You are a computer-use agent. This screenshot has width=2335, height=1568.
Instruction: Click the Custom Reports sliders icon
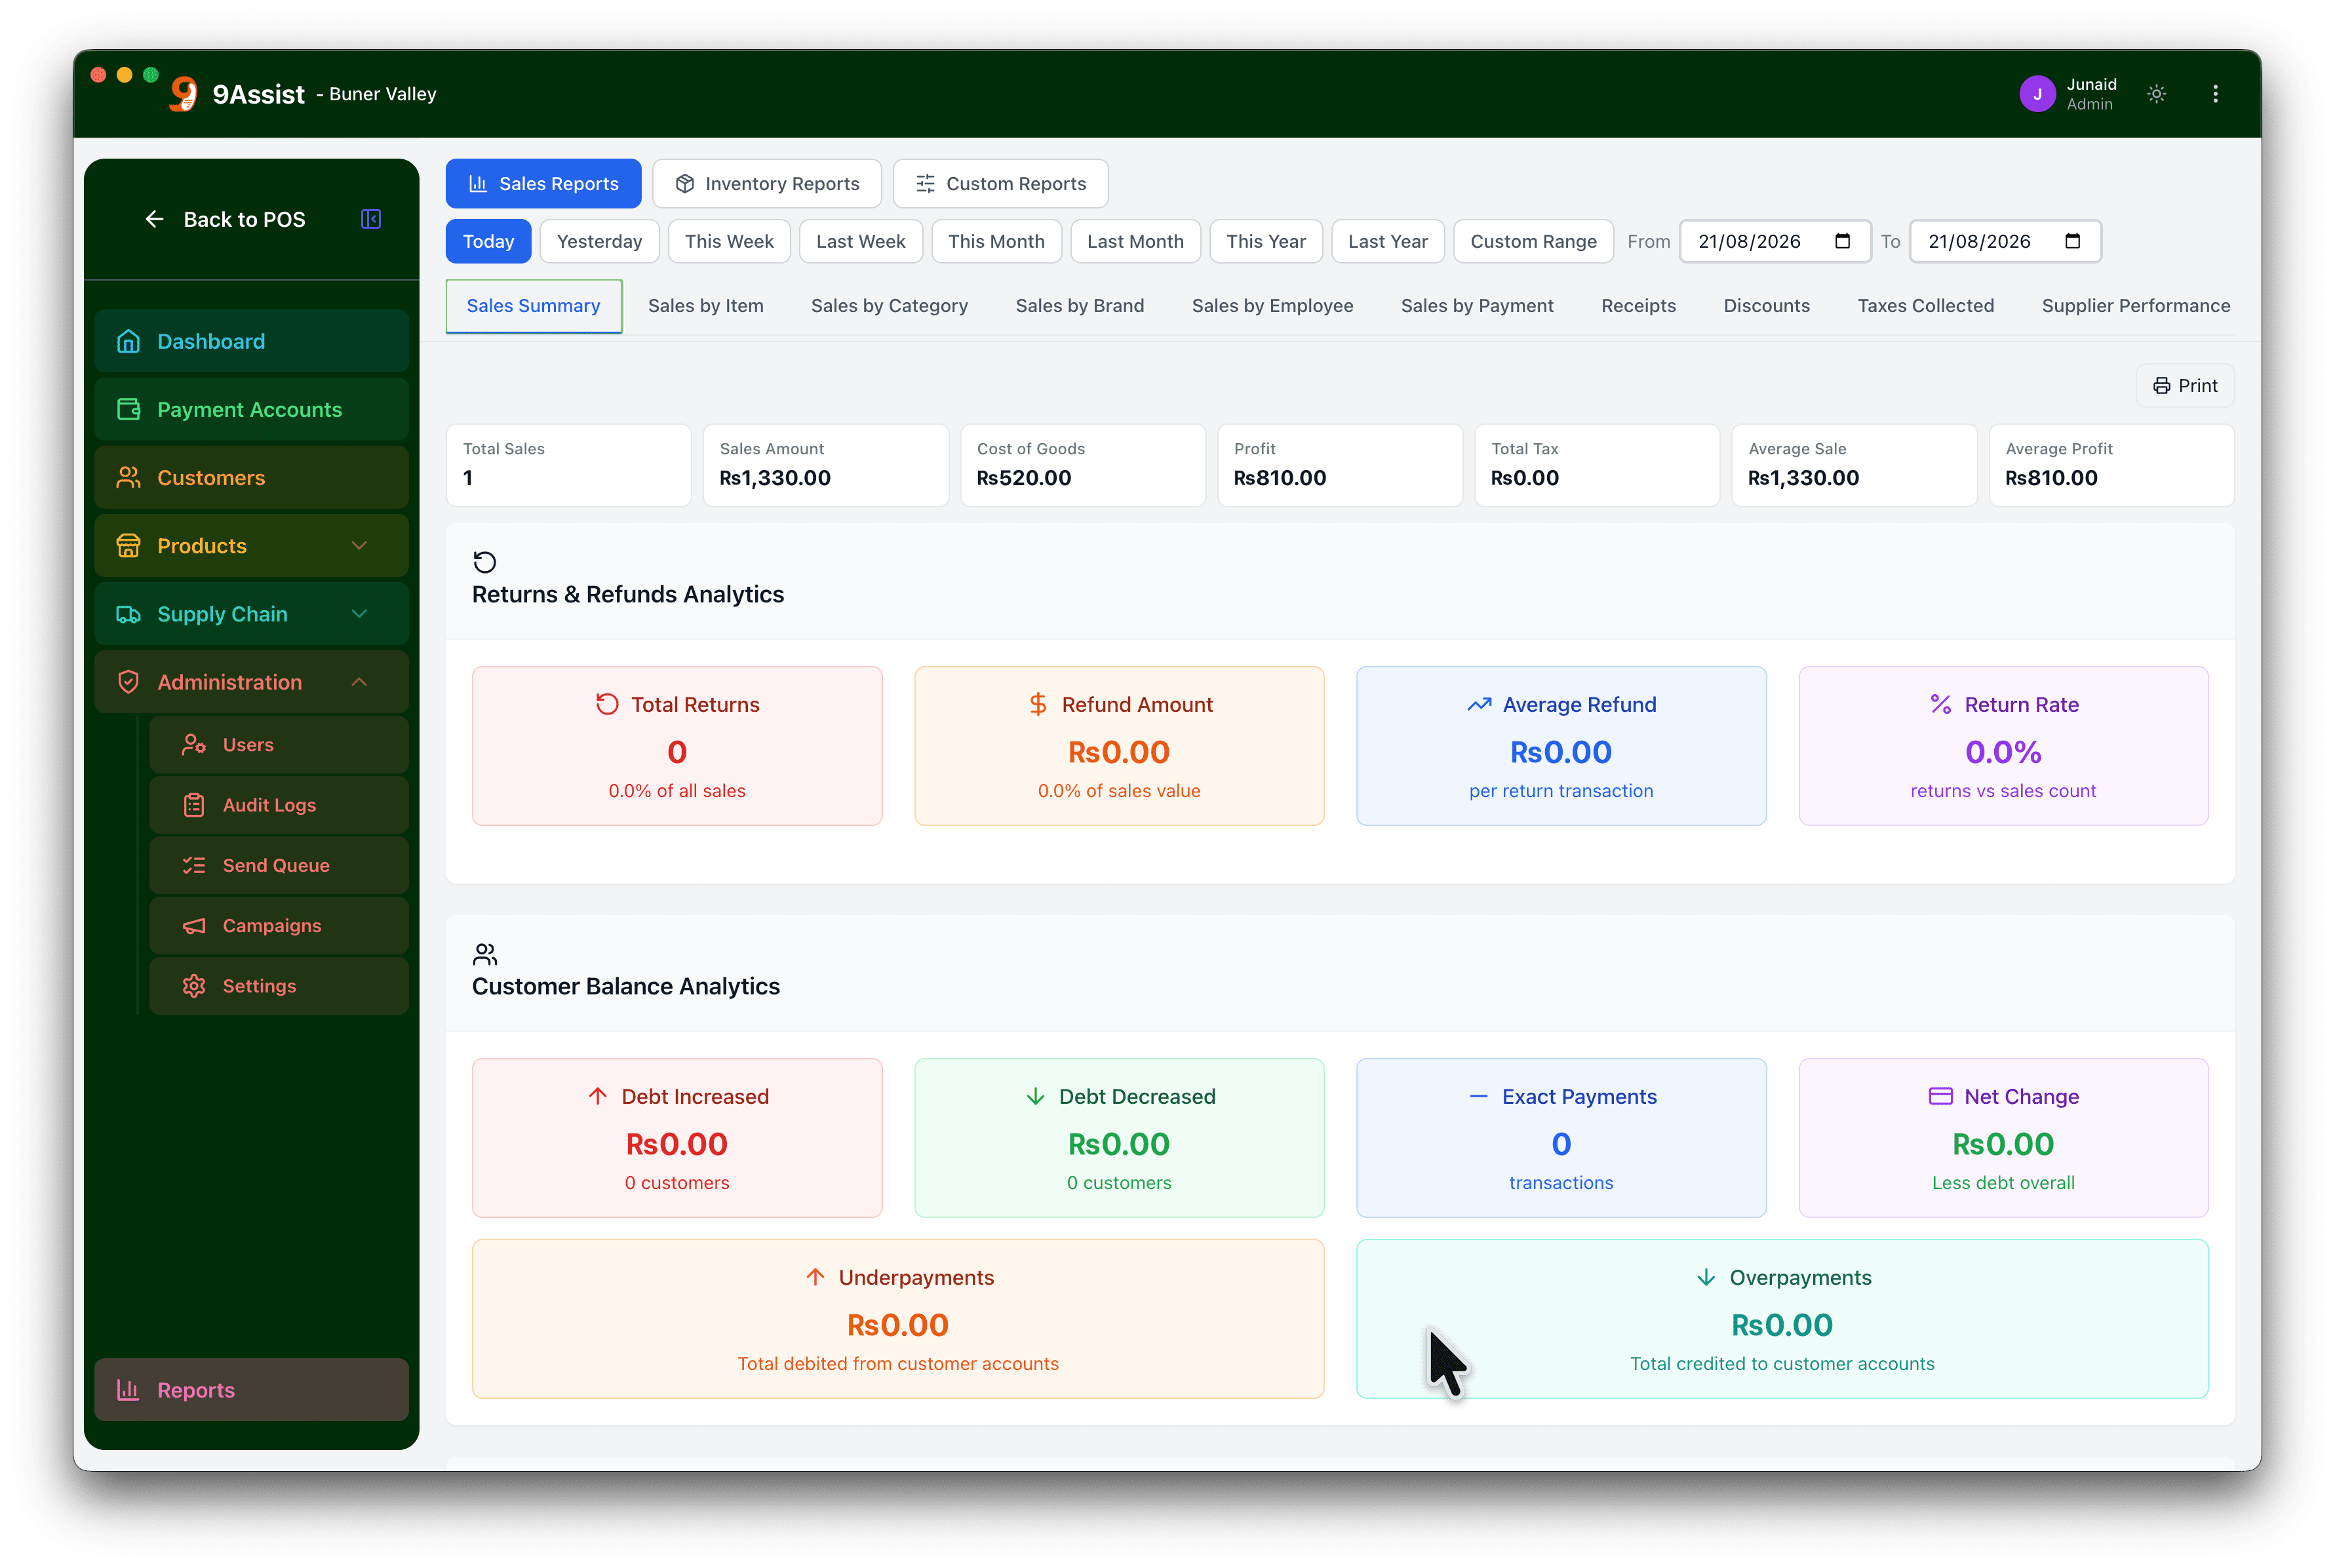(x=926, y=184)
